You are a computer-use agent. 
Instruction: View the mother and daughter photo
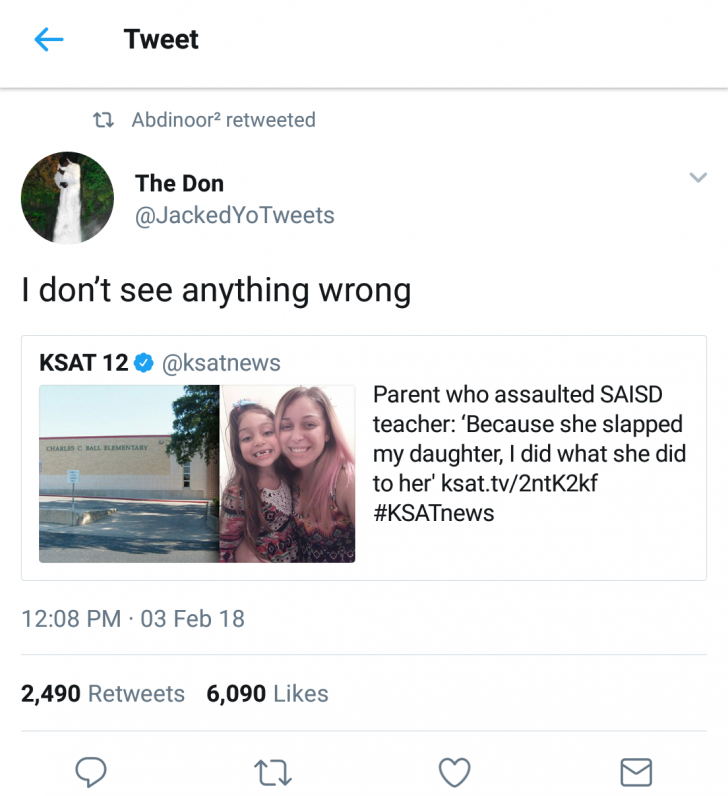tap(288, 474)
